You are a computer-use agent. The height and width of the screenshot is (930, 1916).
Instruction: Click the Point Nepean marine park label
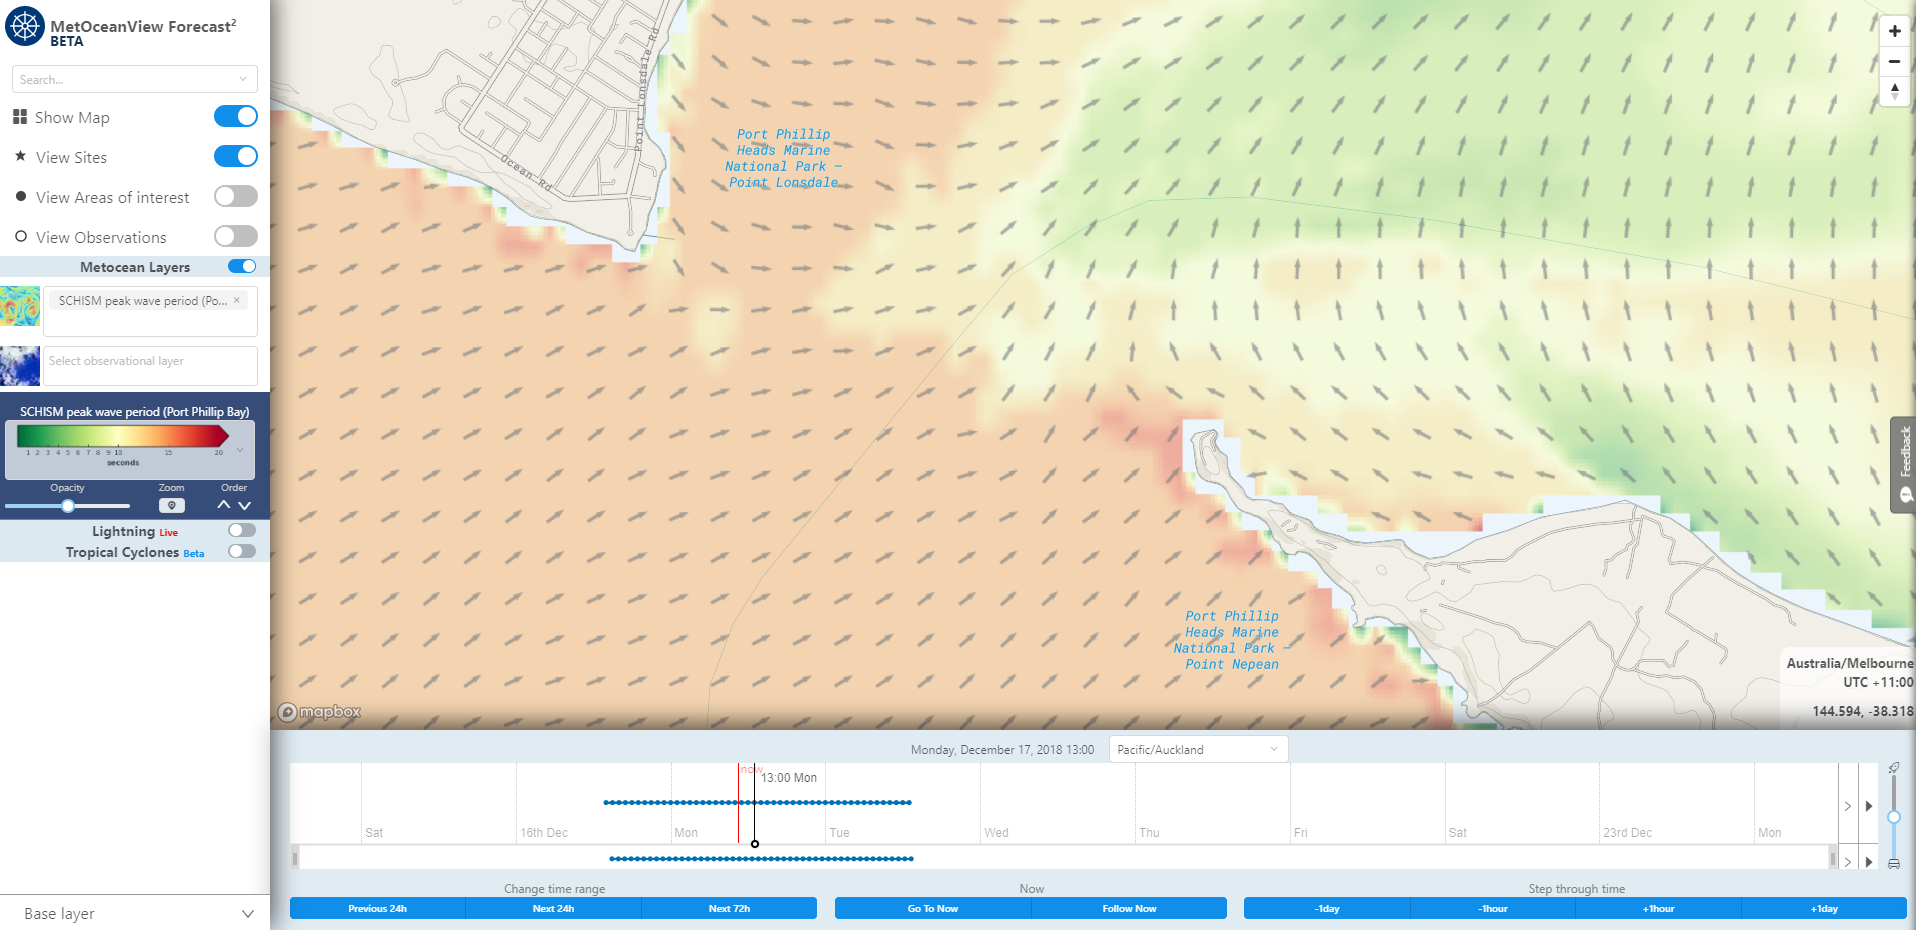[x=1232, y=640]
